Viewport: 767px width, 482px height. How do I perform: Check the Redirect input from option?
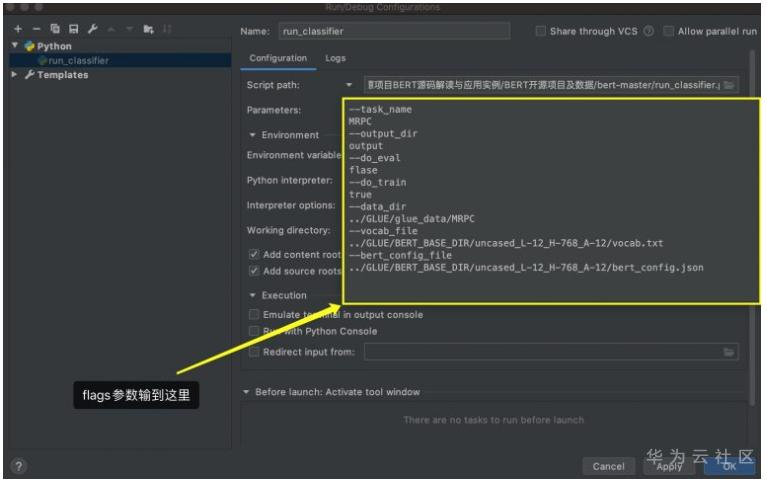point(254,352)
